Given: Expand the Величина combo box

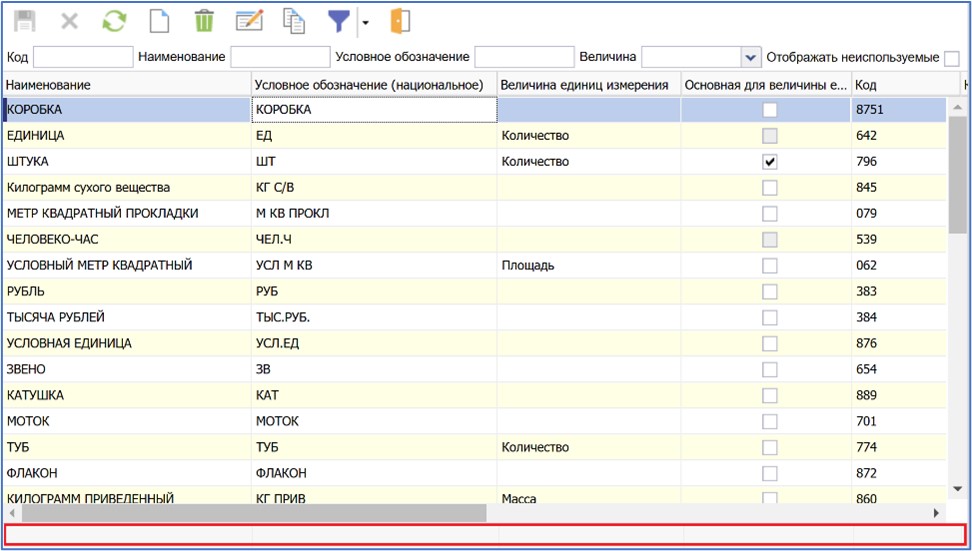Looking at the screenshot, I should [750, 57].
